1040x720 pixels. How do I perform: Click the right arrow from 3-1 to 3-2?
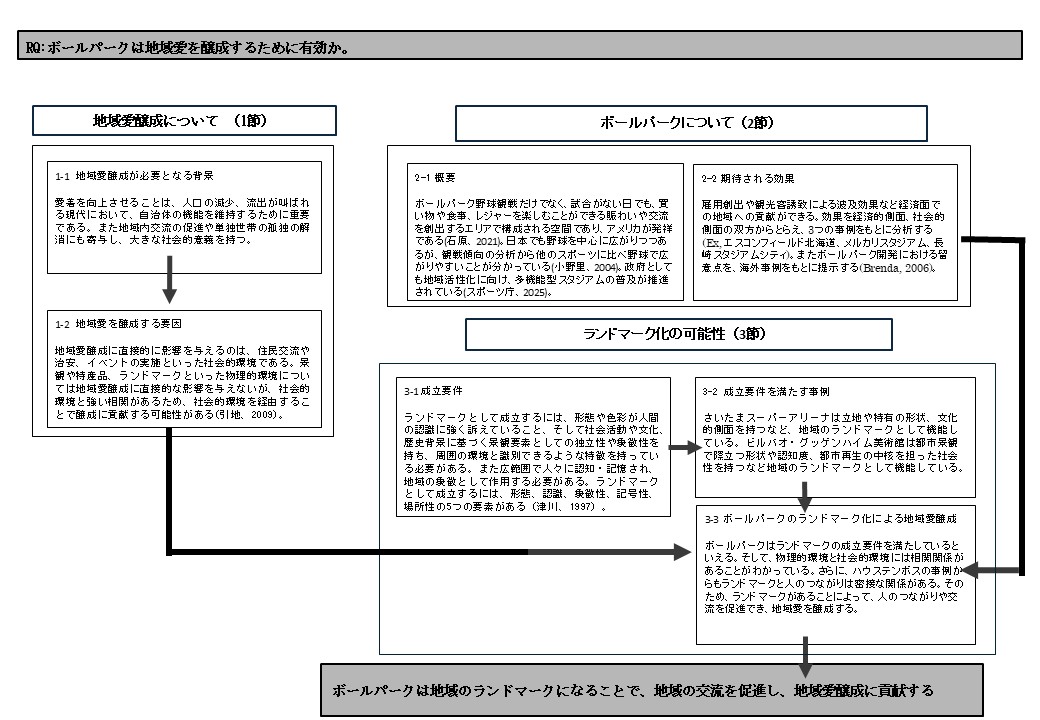pos(683,449)
